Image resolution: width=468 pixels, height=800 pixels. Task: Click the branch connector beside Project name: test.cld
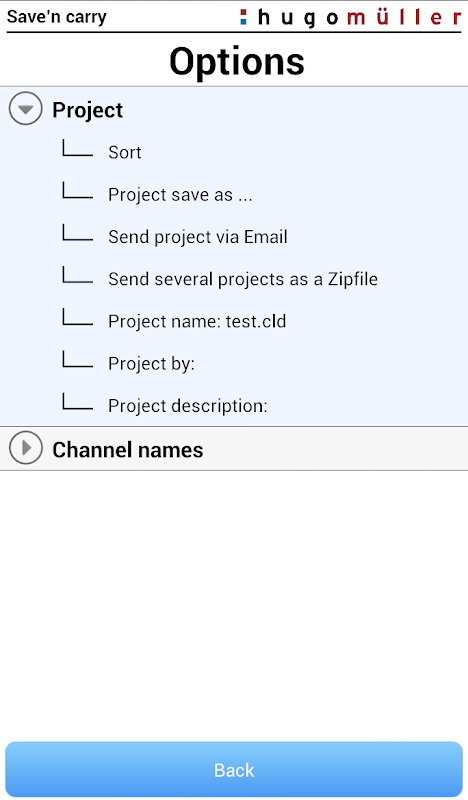coord(77,317)
